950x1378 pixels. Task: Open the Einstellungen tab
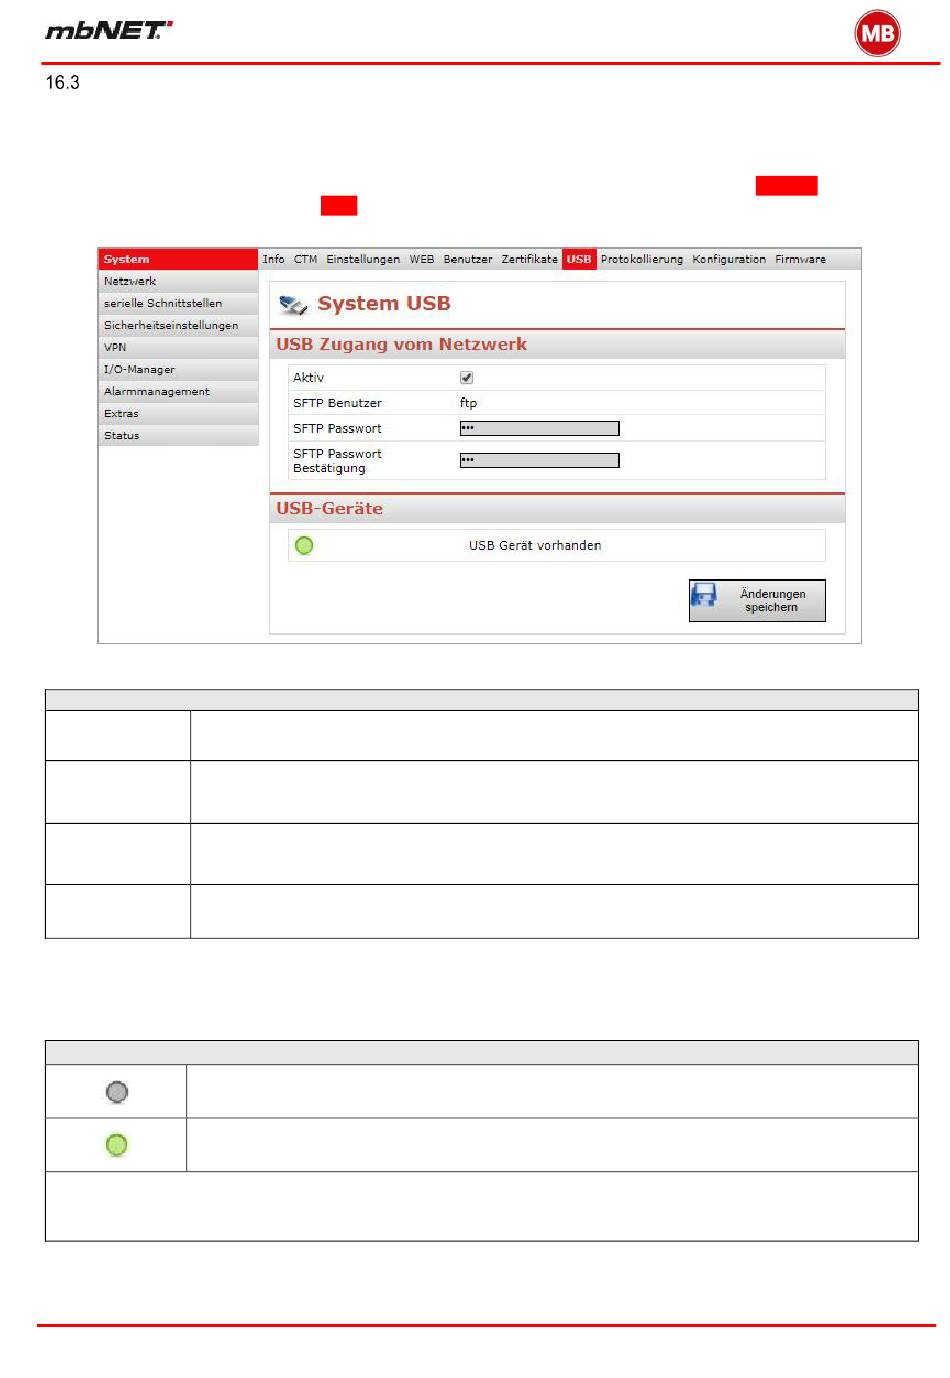coord(363,259)
